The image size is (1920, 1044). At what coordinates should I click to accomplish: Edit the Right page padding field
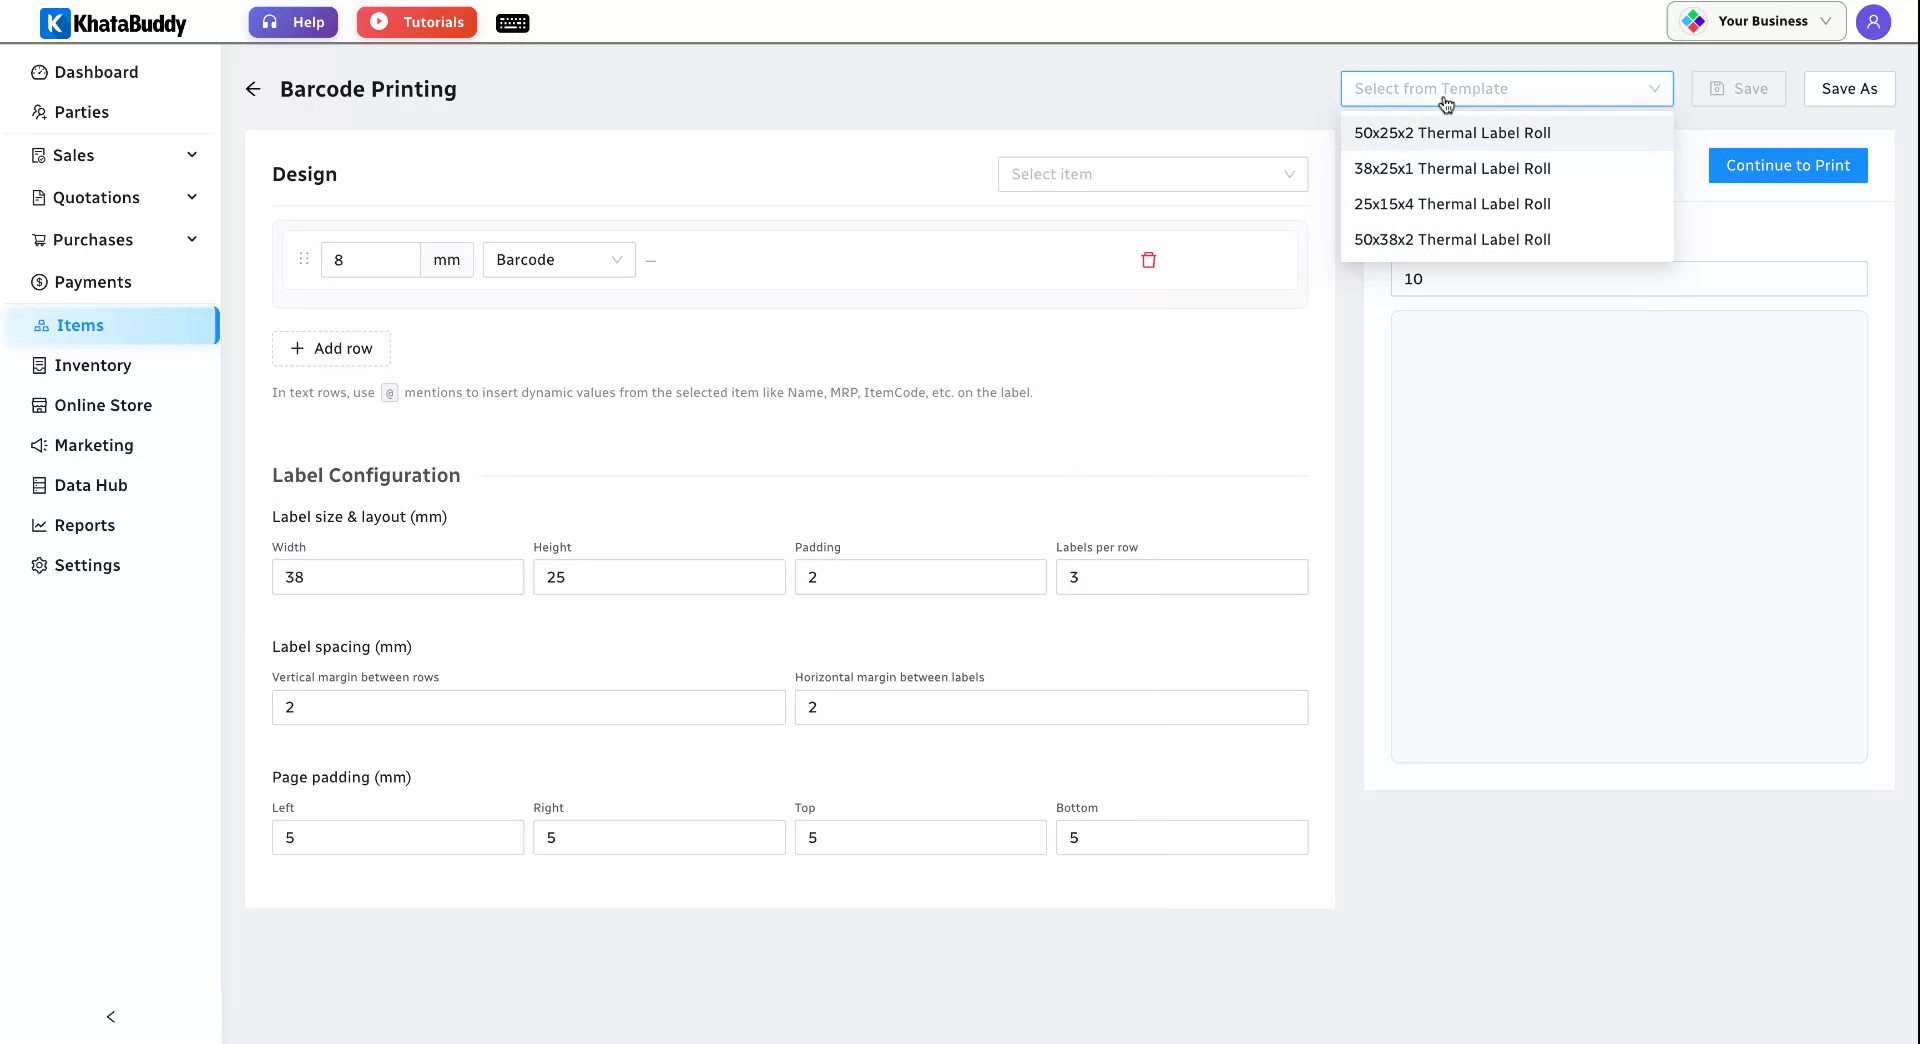659,838
